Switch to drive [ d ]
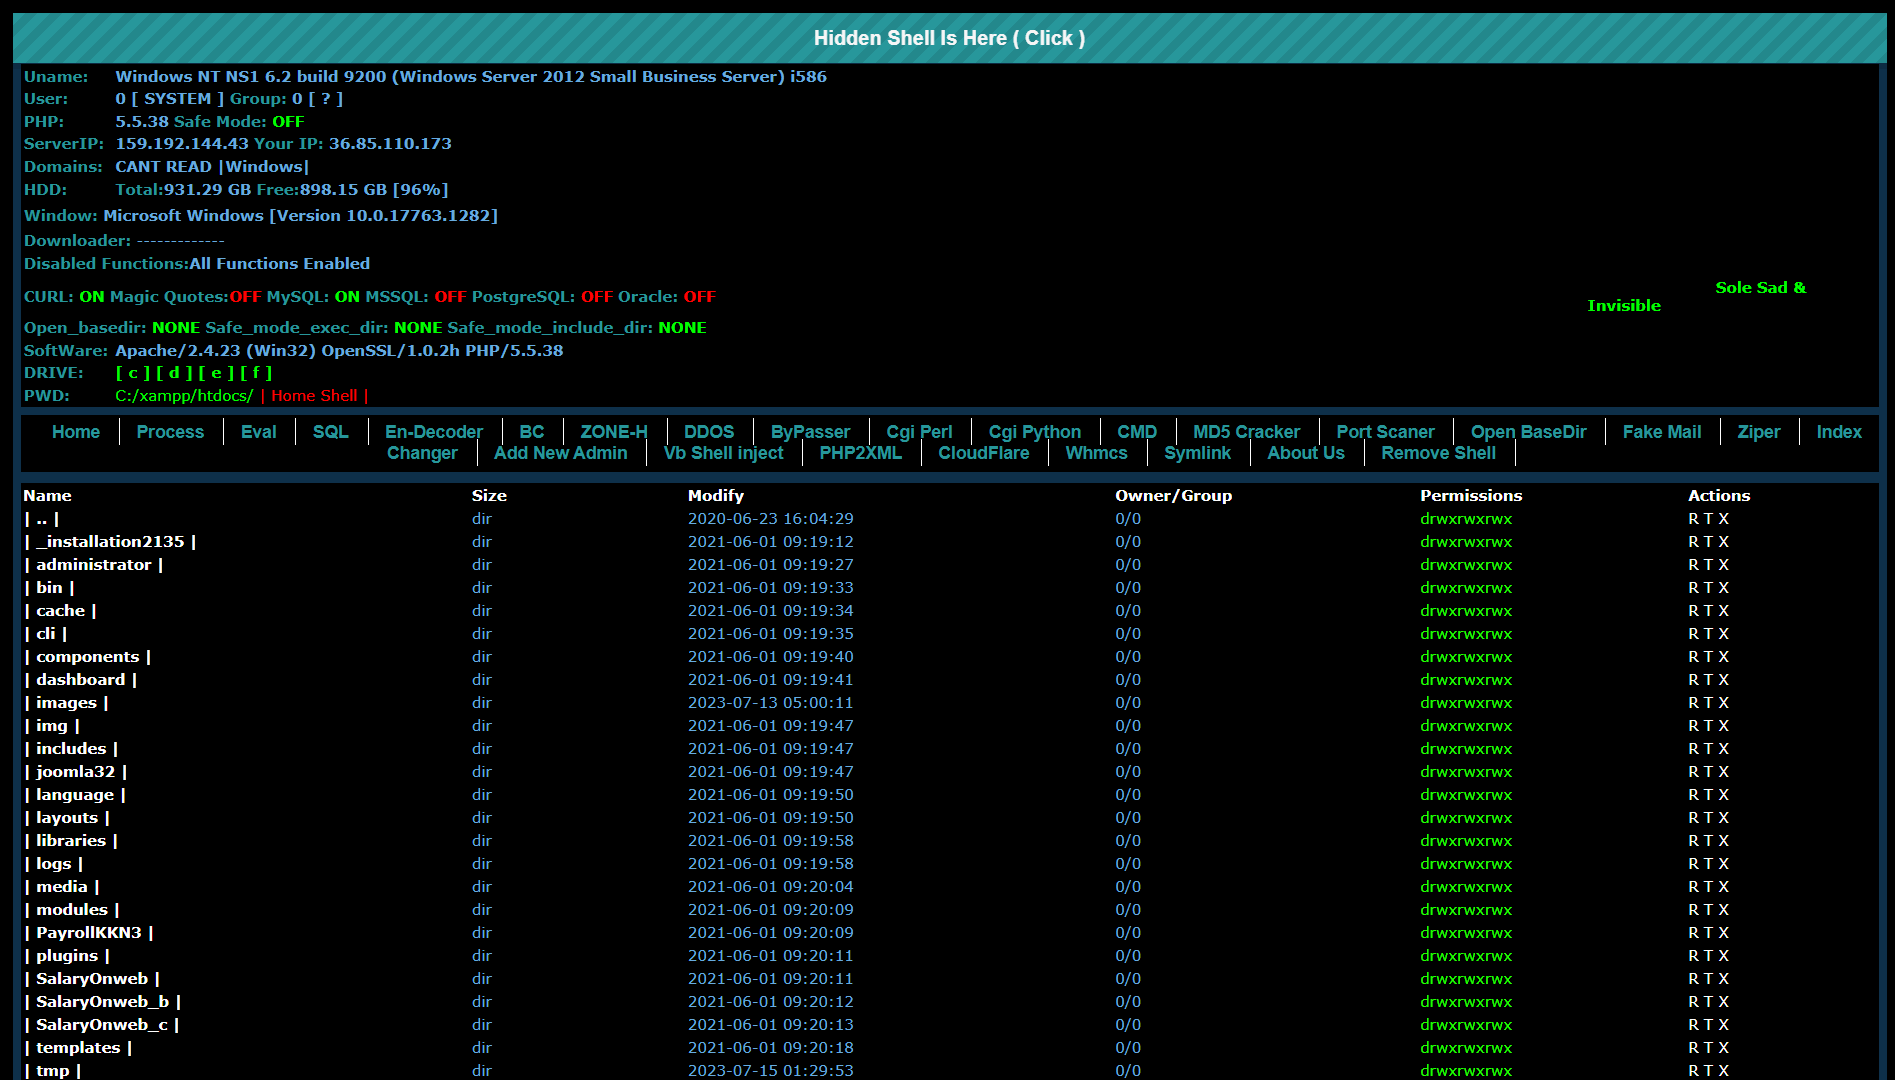The width and height of the screenshot is (1895, 1080). coord(174,373)
